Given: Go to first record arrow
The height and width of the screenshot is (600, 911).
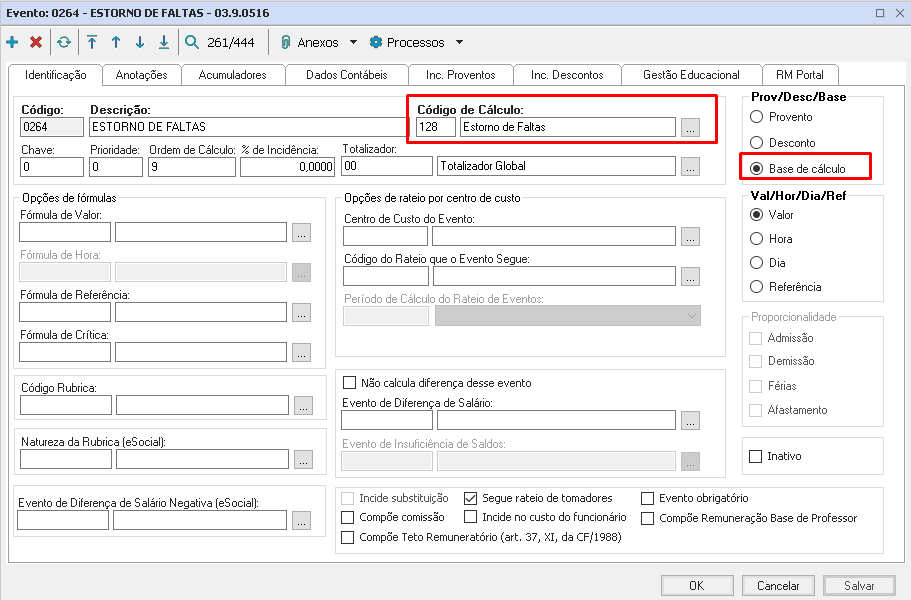Looking at the screenshot, I should tap(92, 42).
